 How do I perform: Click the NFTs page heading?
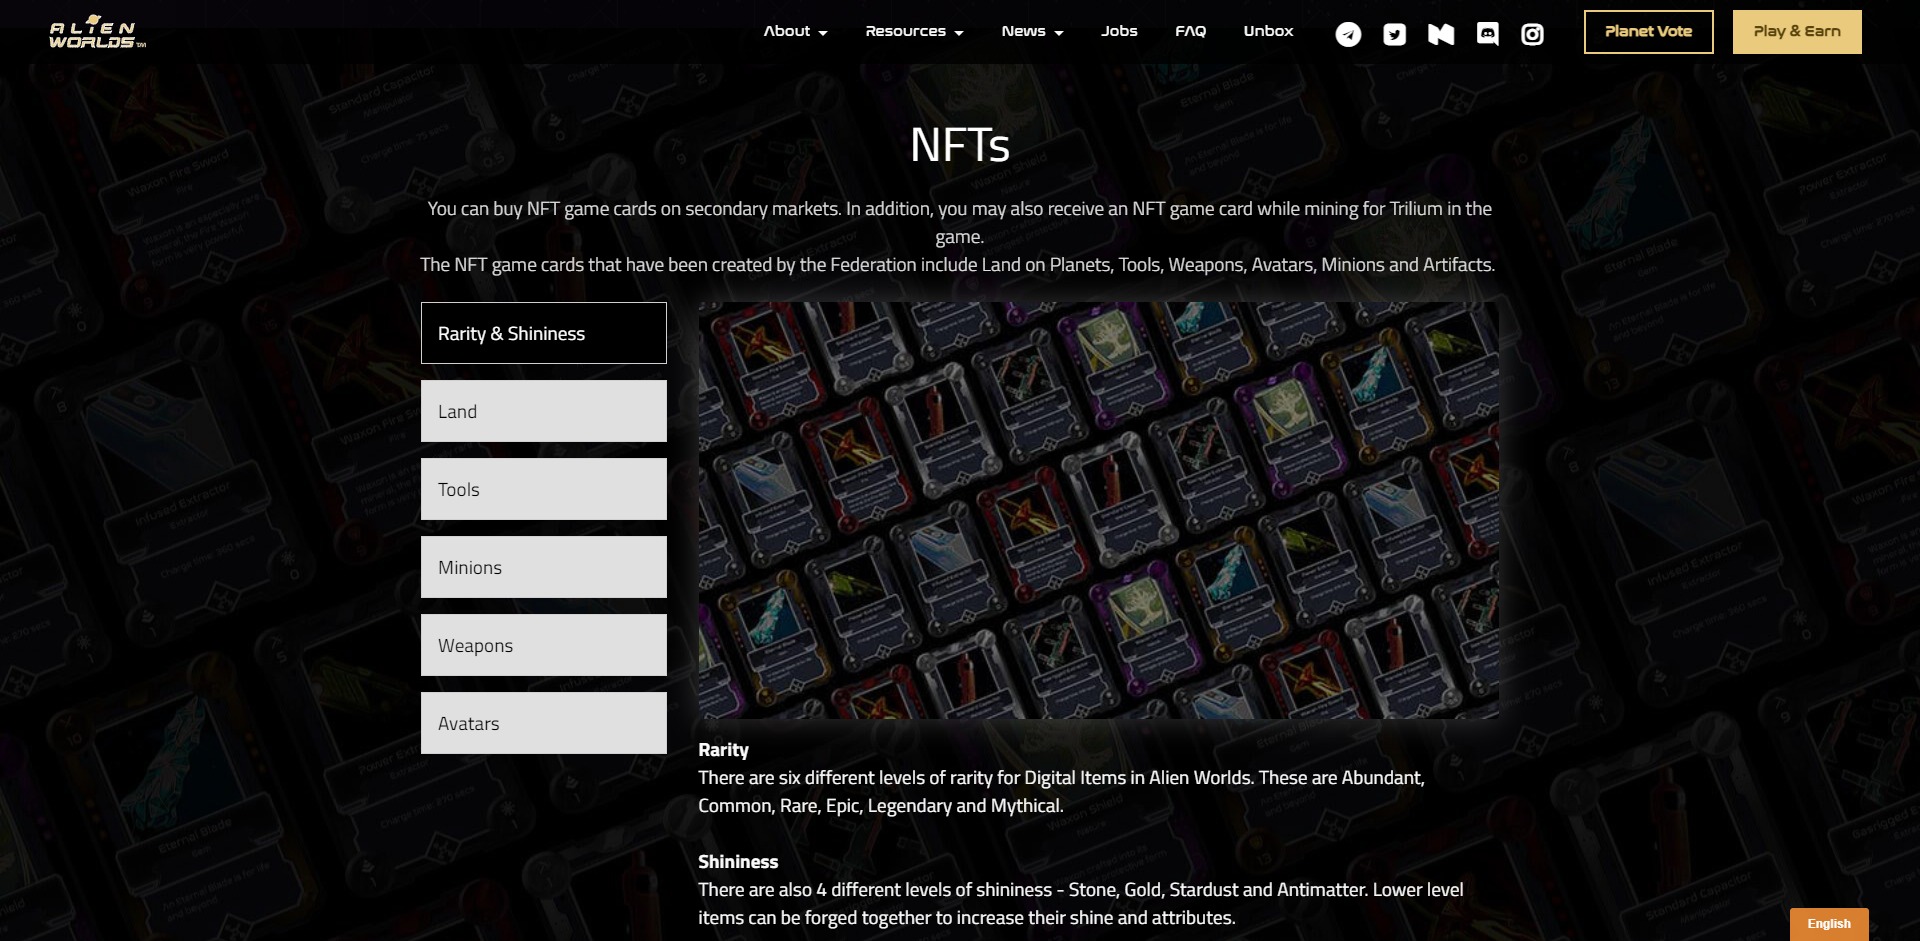click(x=960, y=145)
